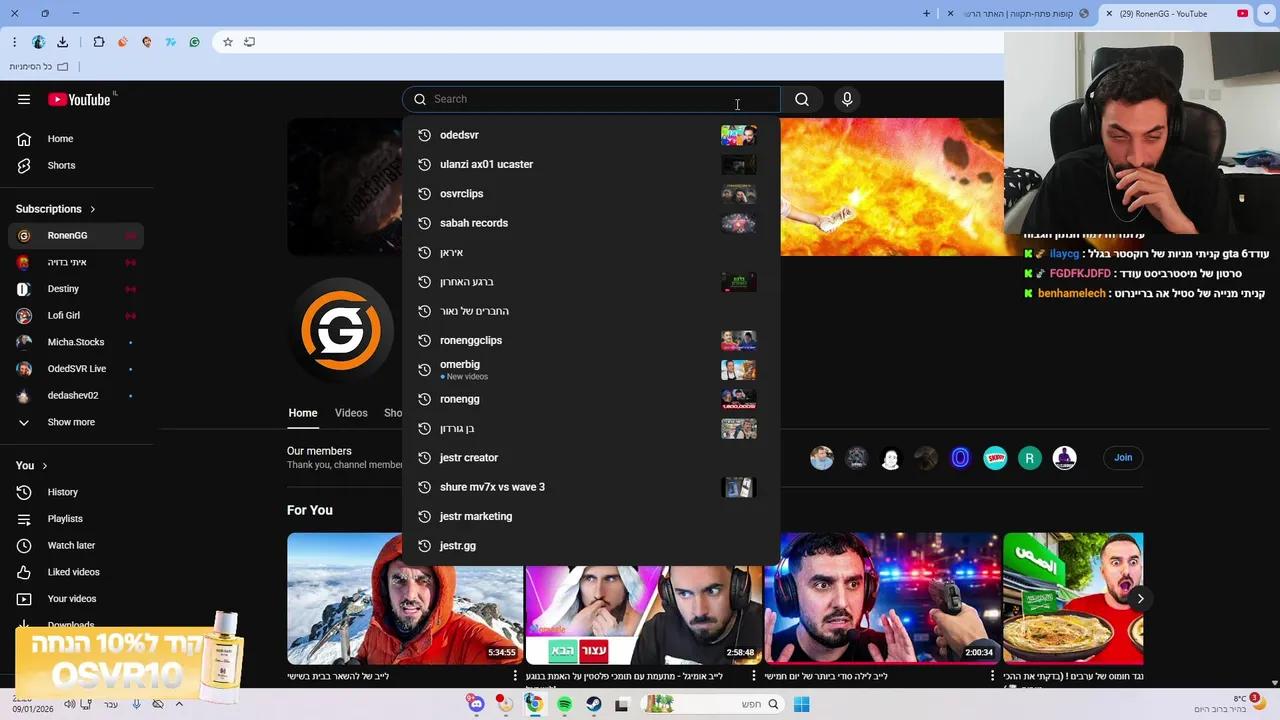Activate voice search microphone
Screen dimensions: 1280x720
(847, 99)
